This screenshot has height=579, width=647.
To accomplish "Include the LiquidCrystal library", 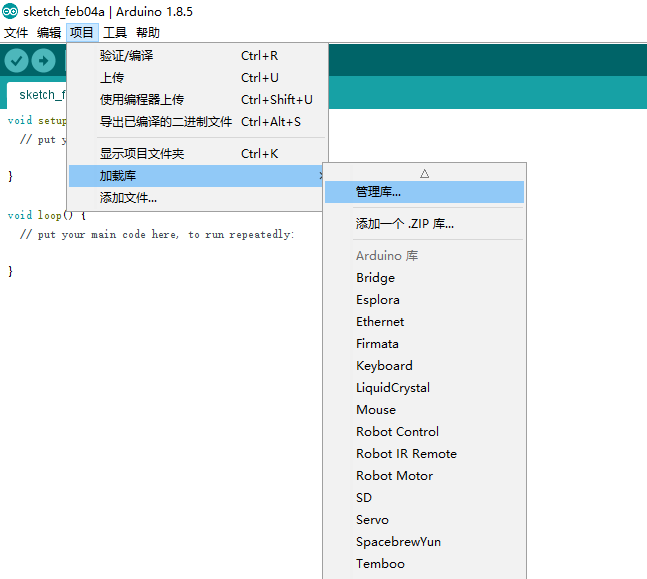I will (424, 388).
